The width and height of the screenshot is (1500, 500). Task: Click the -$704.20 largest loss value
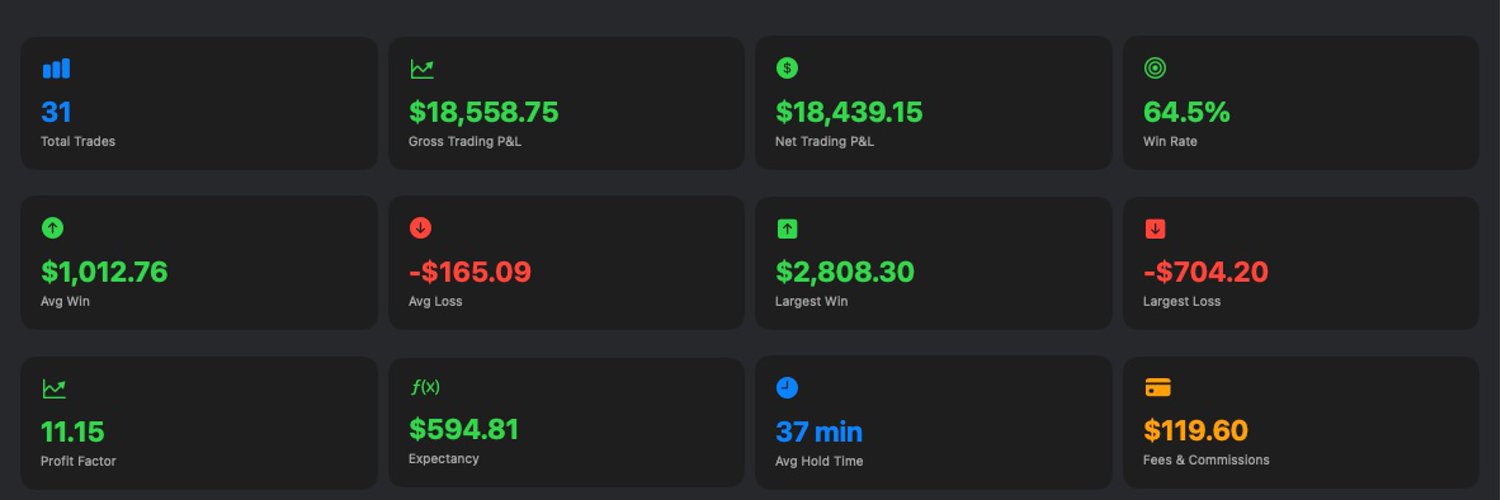click(x=1205, y=272)
